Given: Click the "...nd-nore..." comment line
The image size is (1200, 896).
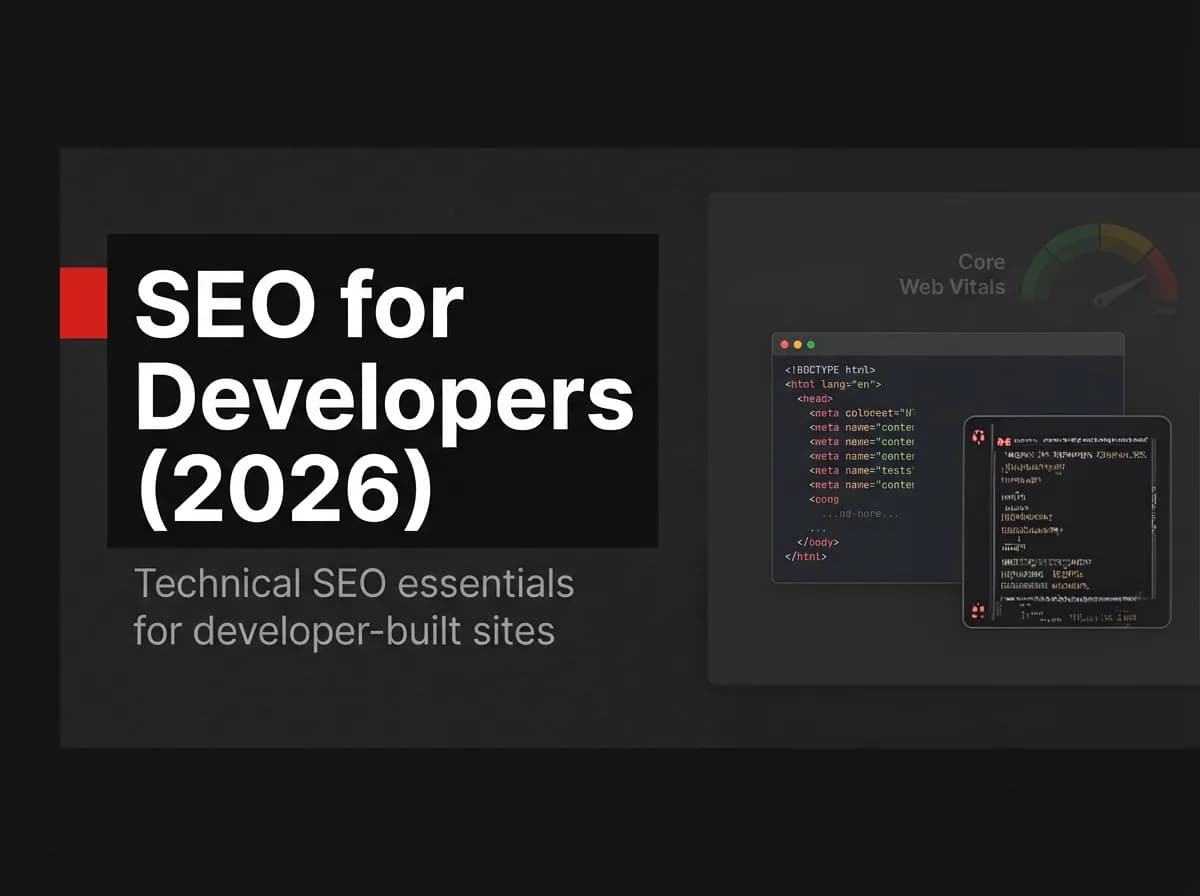Looking at the screenshot, I should coord(860,513).
